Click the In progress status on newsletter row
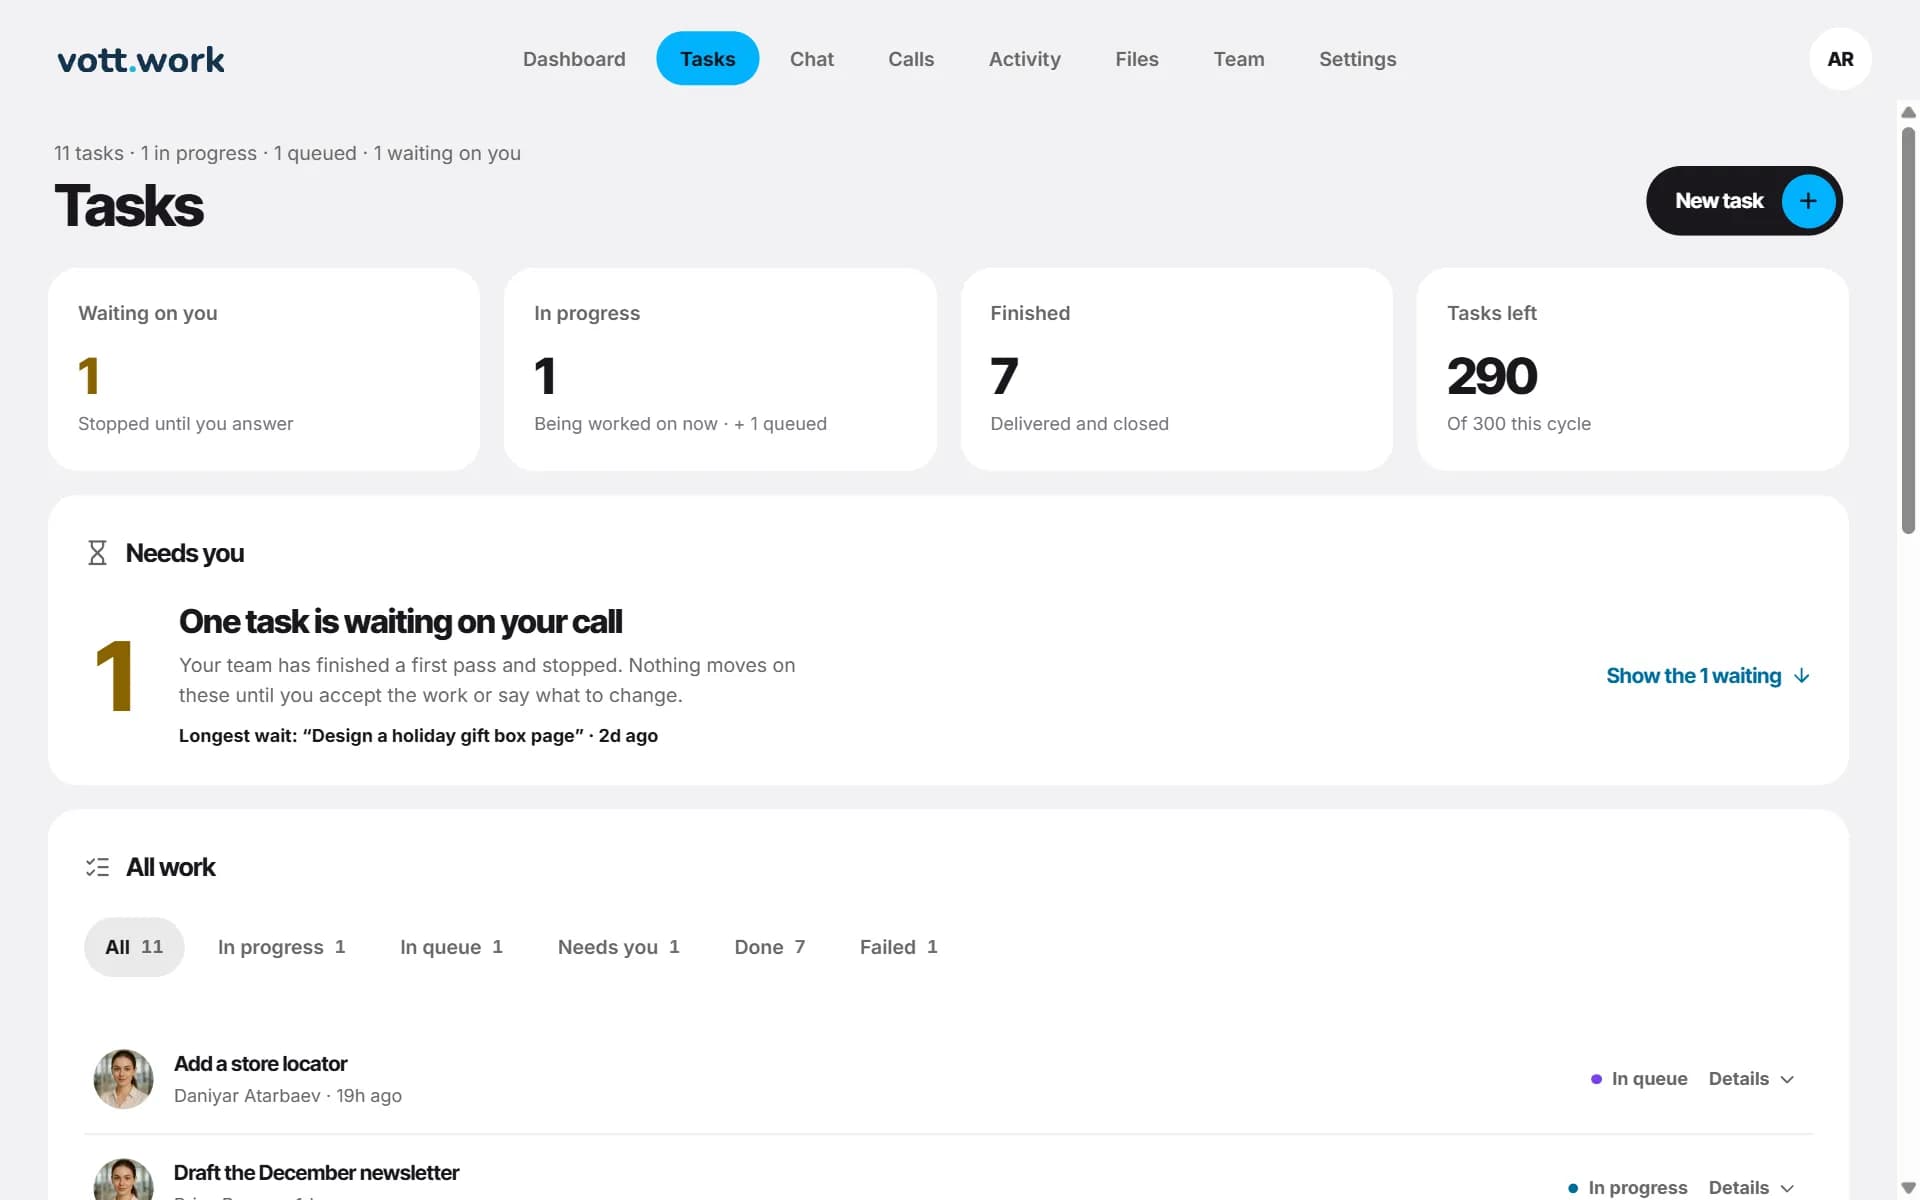 [1627, 1187]
